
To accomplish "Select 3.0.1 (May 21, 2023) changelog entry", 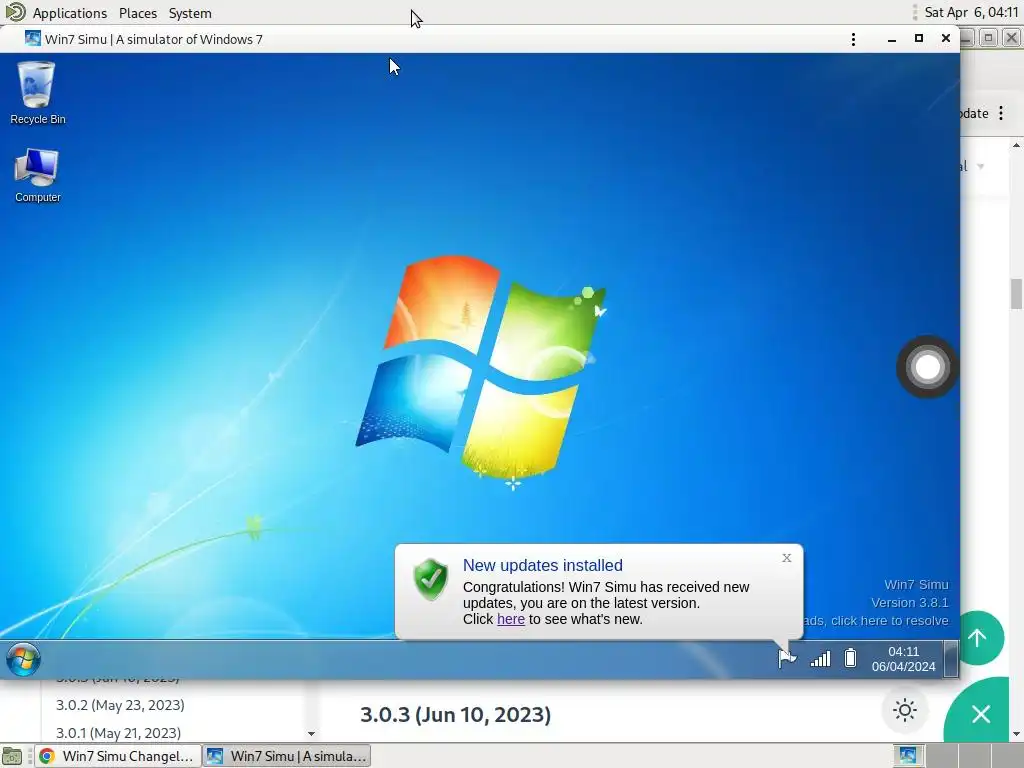I will (118, 733).
